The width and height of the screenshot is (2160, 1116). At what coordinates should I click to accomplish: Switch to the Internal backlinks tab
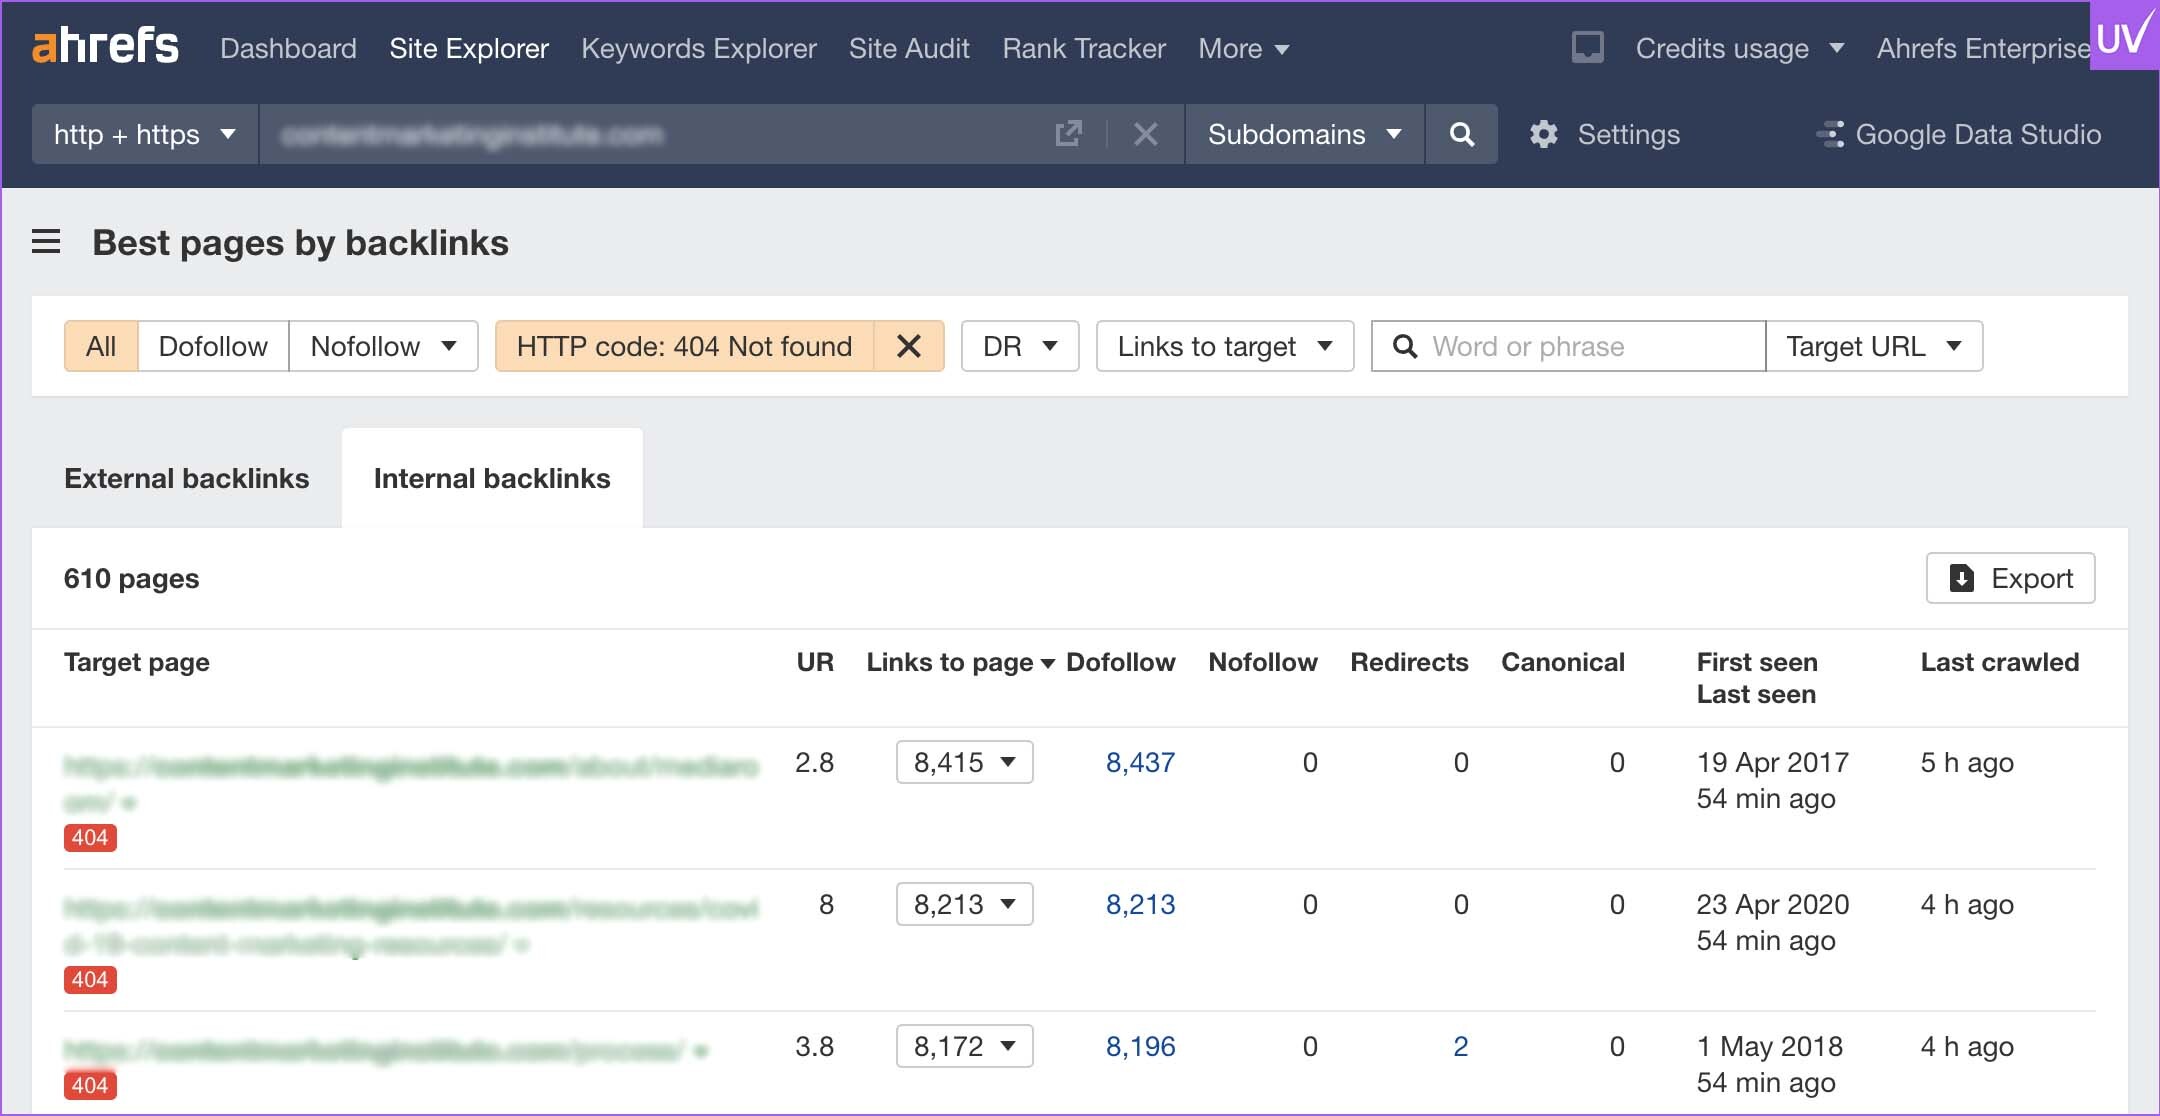coord(492,478)
